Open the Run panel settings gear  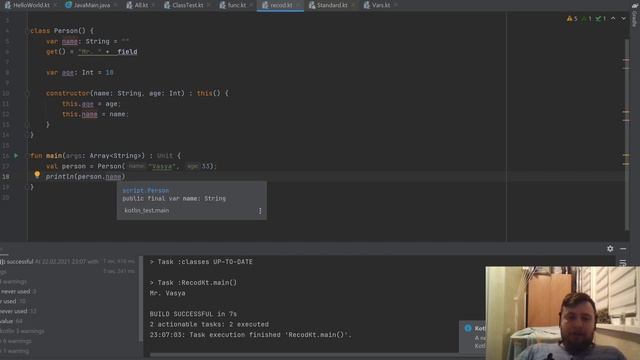click(610, 249)
